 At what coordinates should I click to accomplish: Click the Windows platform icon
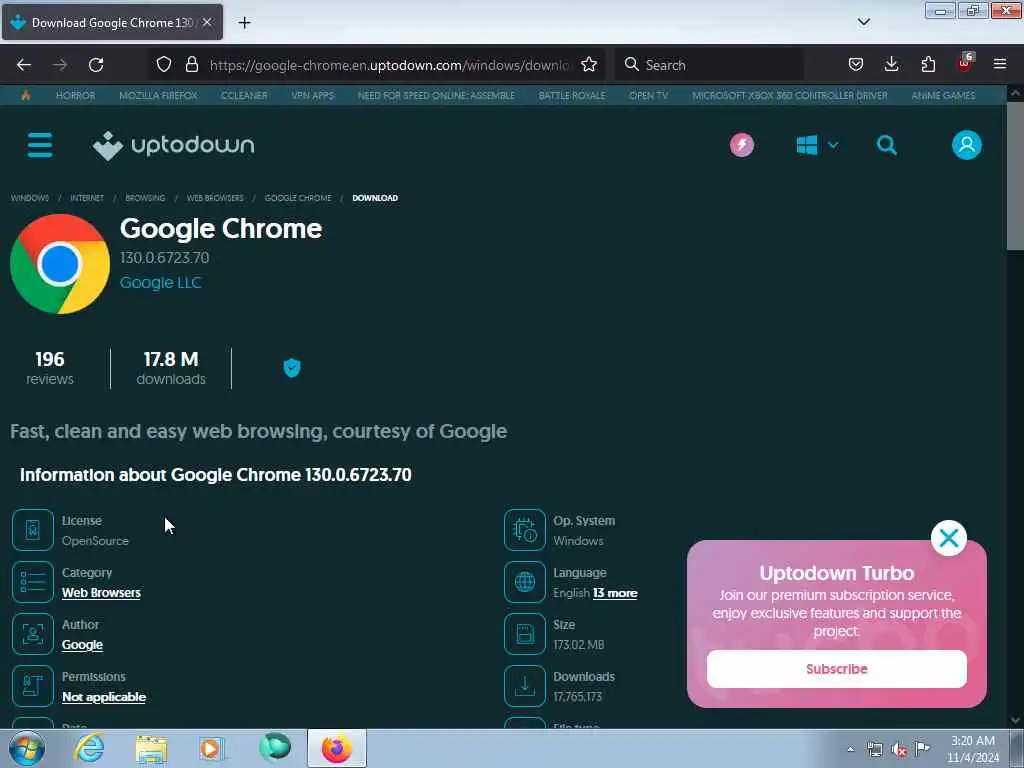[x=807, y=145]
